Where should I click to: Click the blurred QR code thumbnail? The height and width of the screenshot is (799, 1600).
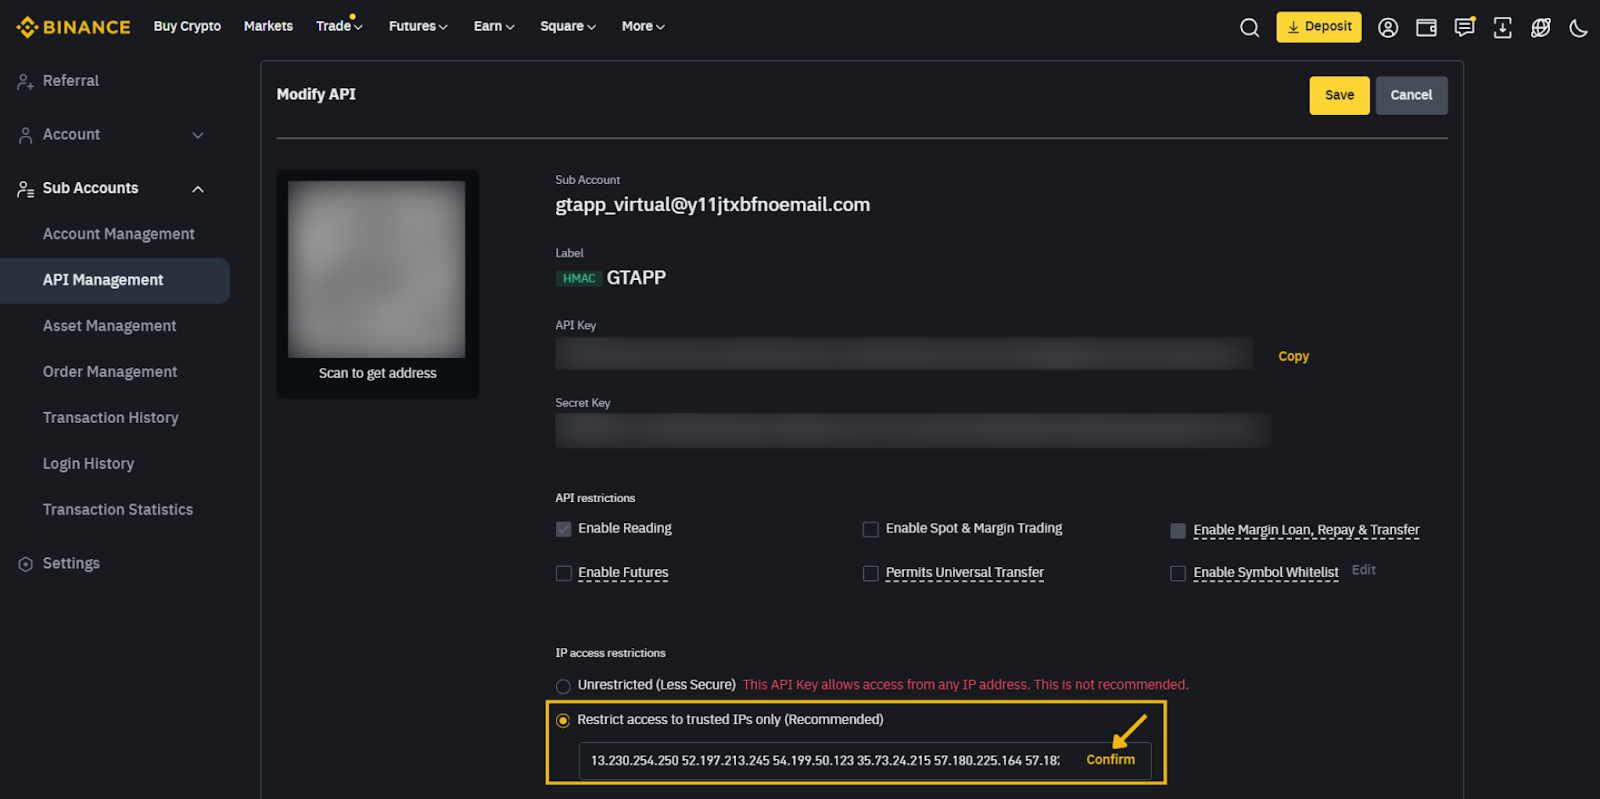point(377,269)
